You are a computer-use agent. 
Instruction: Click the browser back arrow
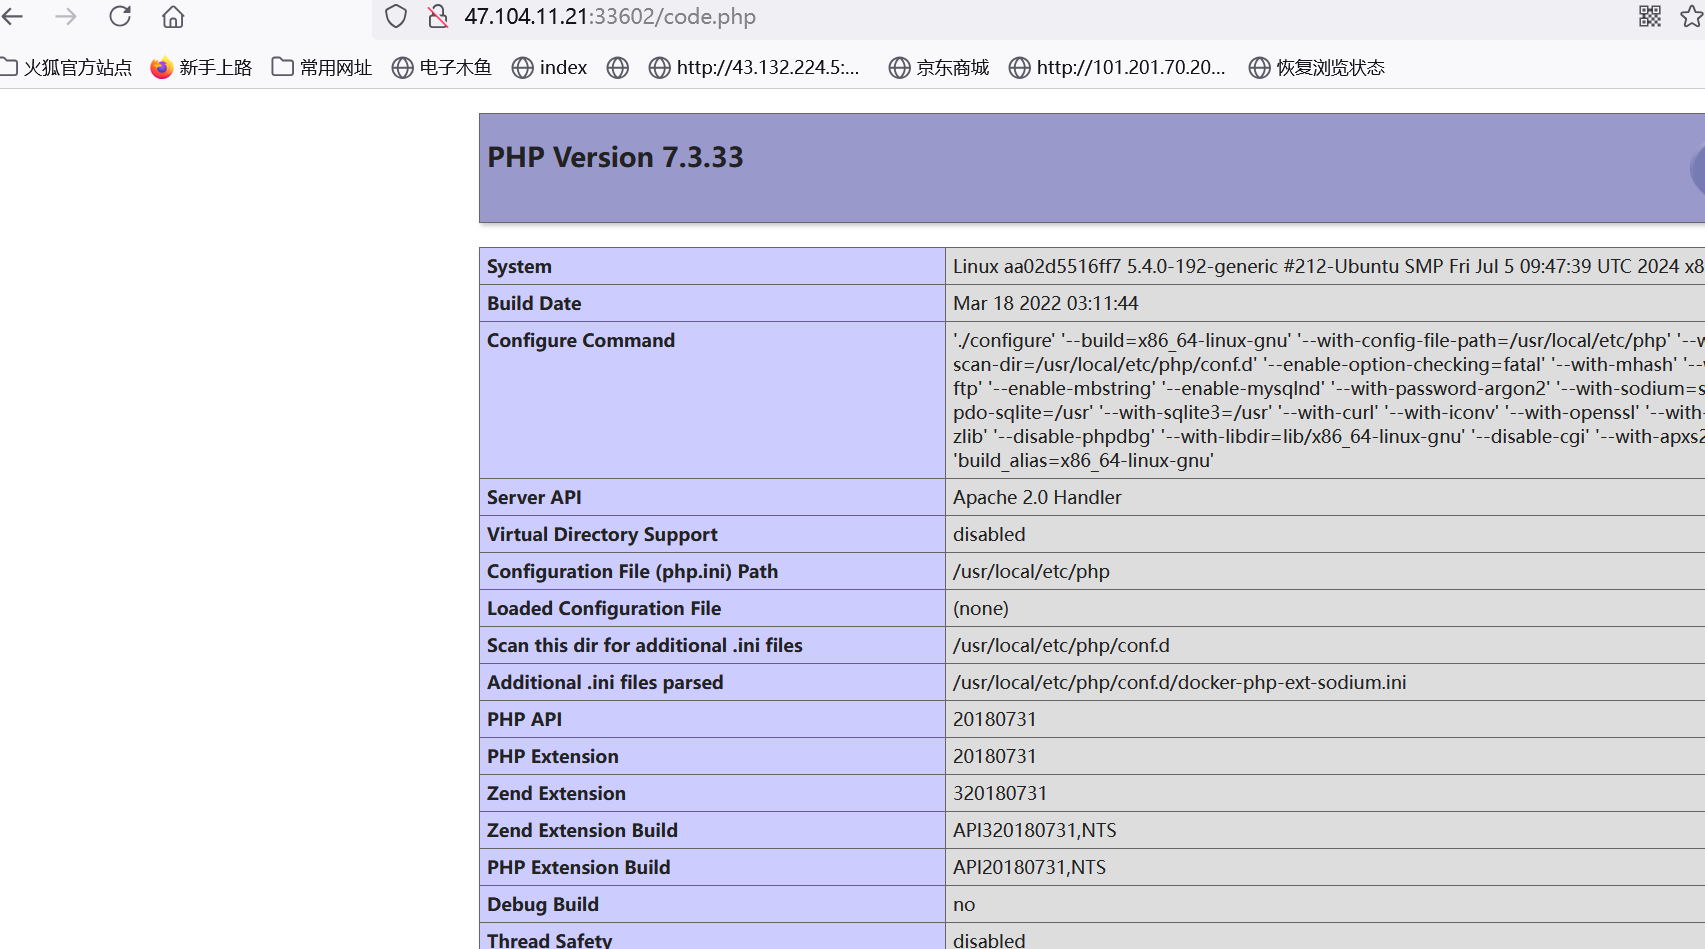pos(13,17)
